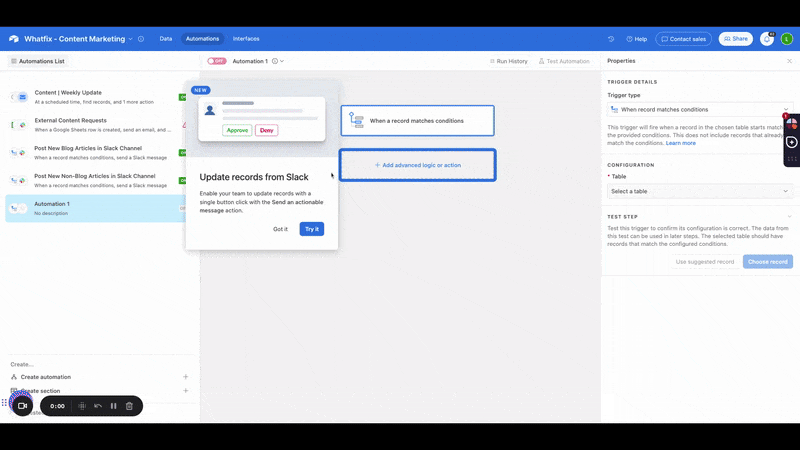
Task: Collapse the Test Step section chevron
Action: pyautogui.click(x=789, y=217)
